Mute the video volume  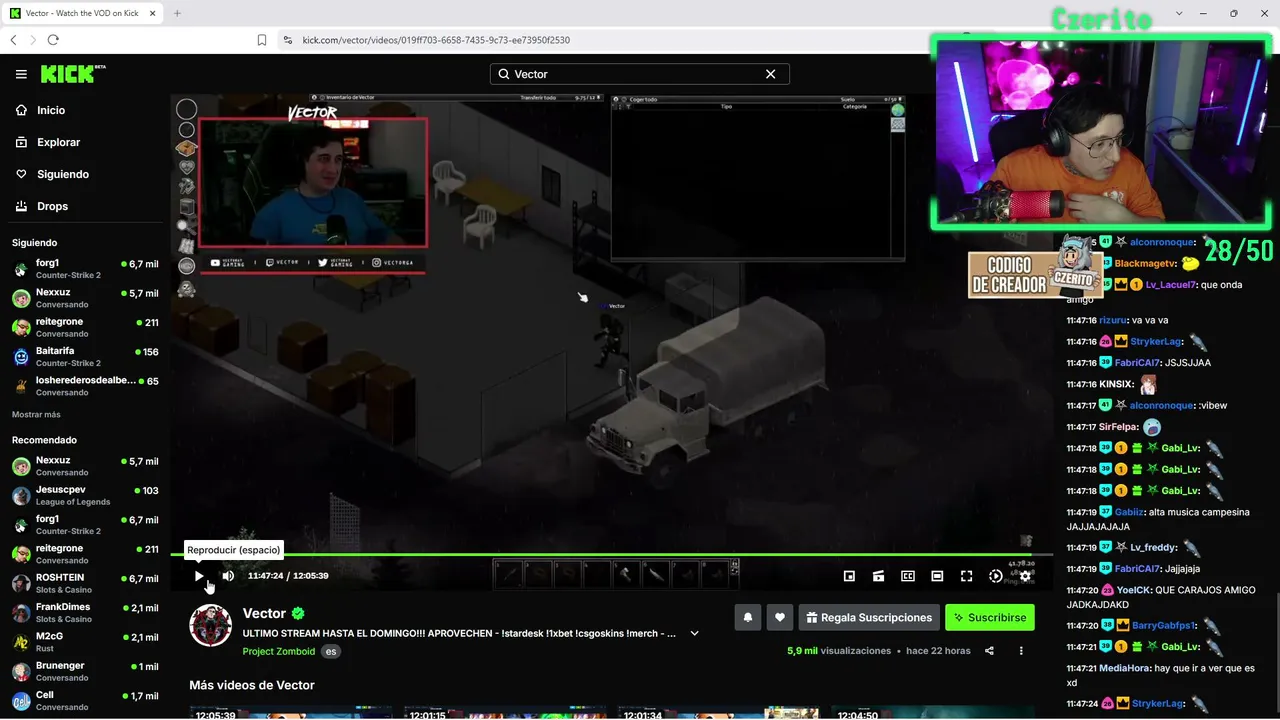click(x=228, y=576)
